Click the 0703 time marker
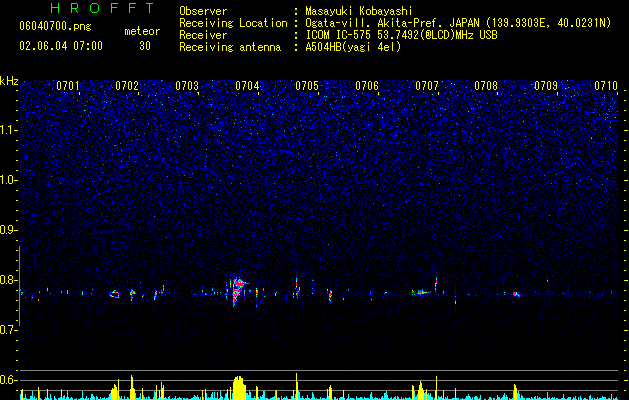Image resolution: width=629 pixels, height=400 pixels. click(x=187, y=85)
